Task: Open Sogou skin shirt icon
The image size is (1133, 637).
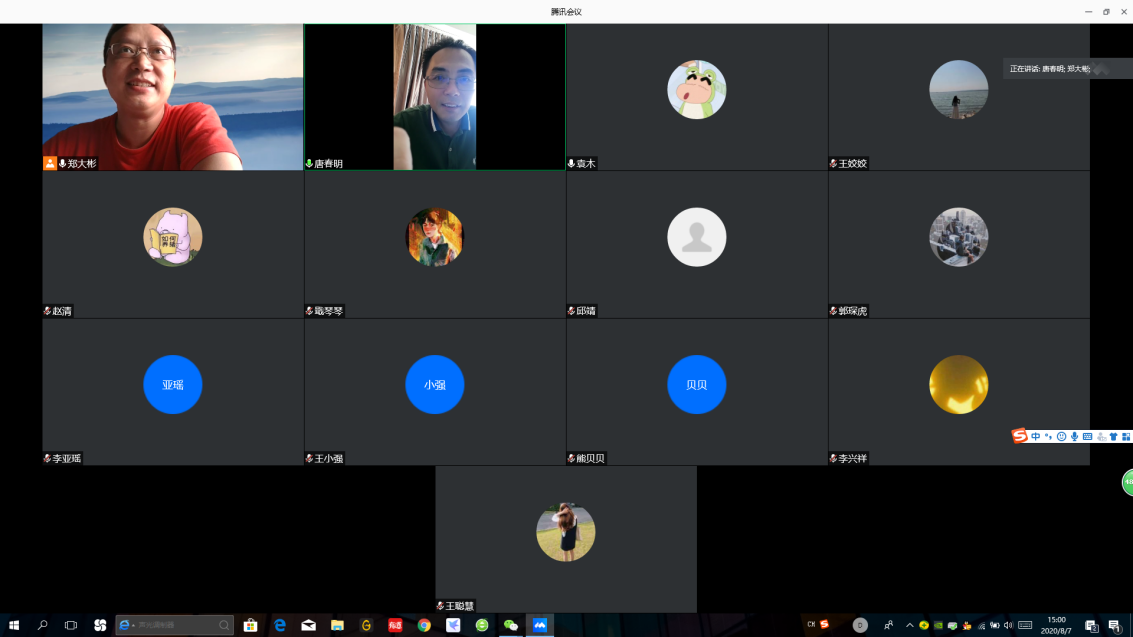Action: point(1113,436)
